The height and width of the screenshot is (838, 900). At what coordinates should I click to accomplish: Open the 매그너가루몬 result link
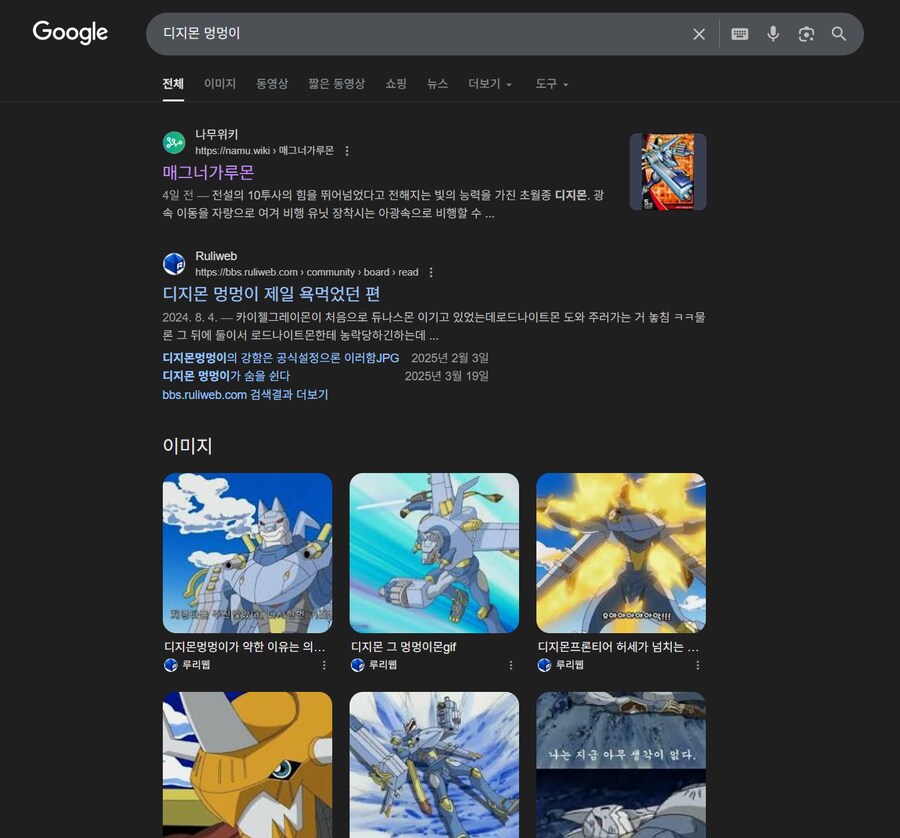[208, 172]
